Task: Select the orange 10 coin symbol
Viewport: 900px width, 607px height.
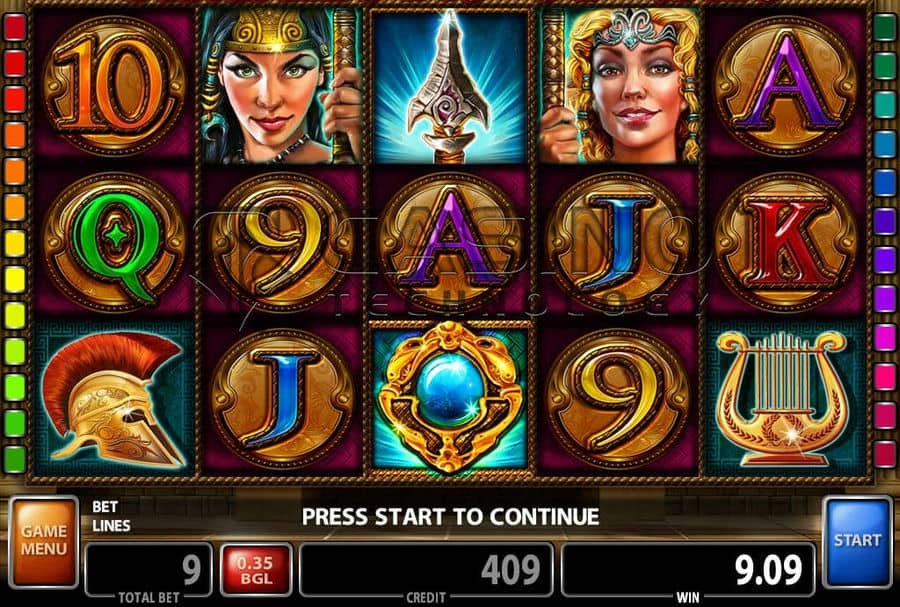Action: click(x=114, y=86)
